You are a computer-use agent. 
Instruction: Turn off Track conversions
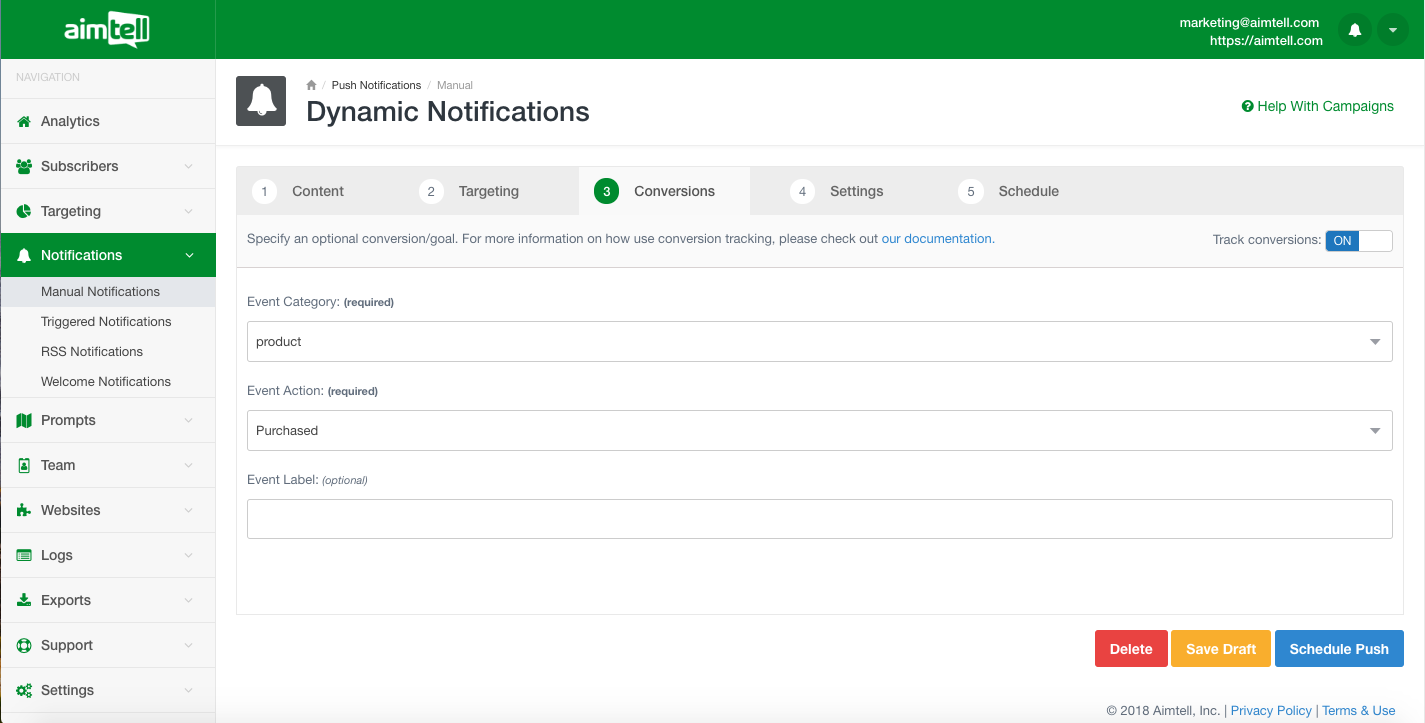(1375, 241)
